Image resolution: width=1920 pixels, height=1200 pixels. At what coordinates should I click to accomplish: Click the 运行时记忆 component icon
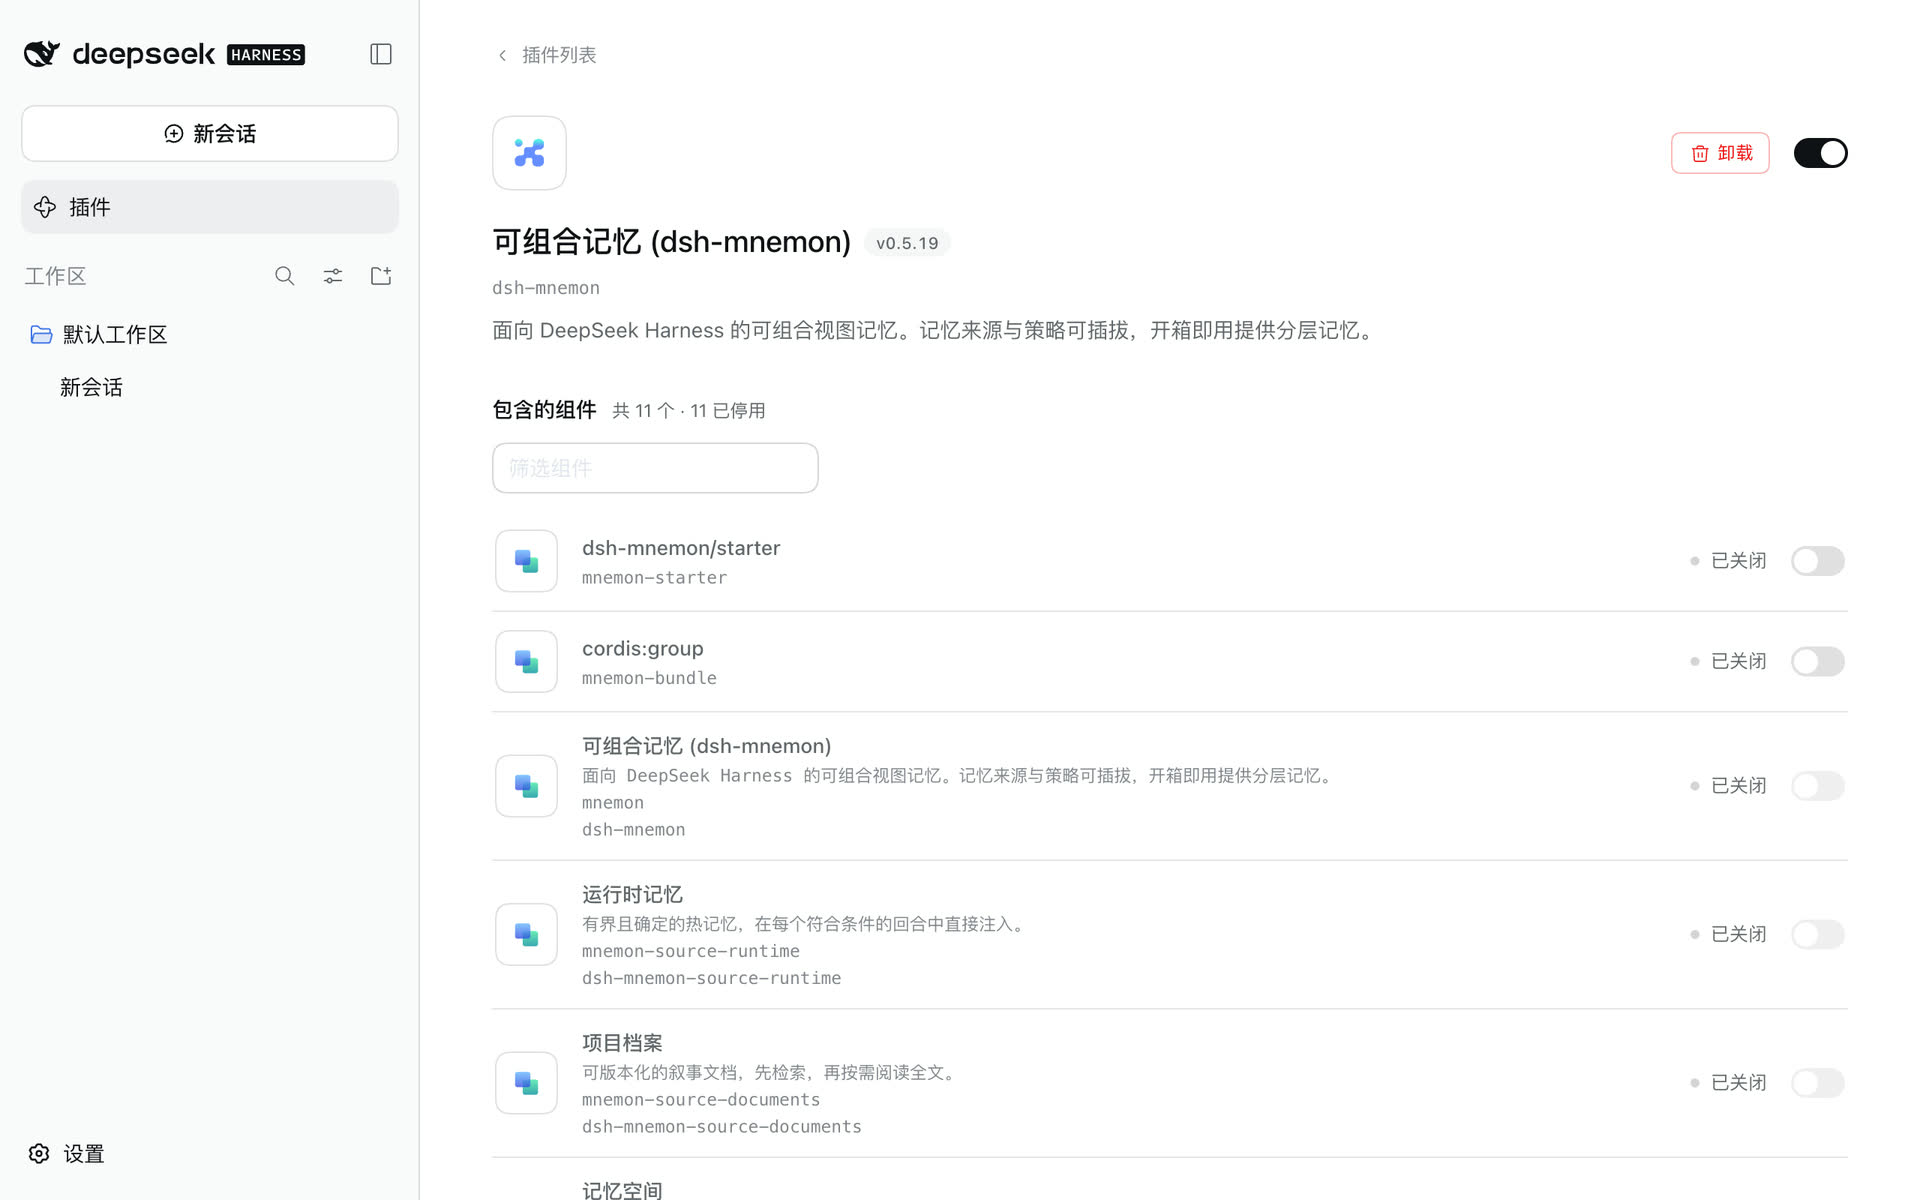pyautogui.click(x=526, y=934)
